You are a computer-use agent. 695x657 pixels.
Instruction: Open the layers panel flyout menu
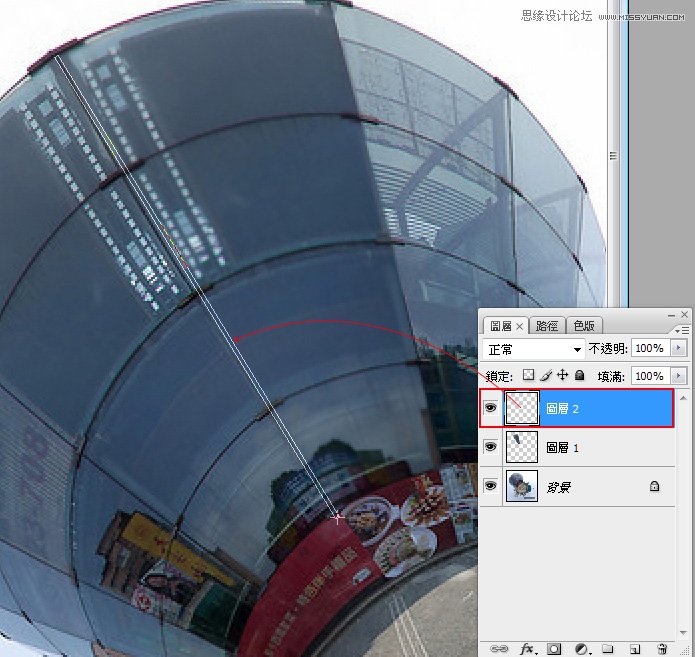[684, 328]
